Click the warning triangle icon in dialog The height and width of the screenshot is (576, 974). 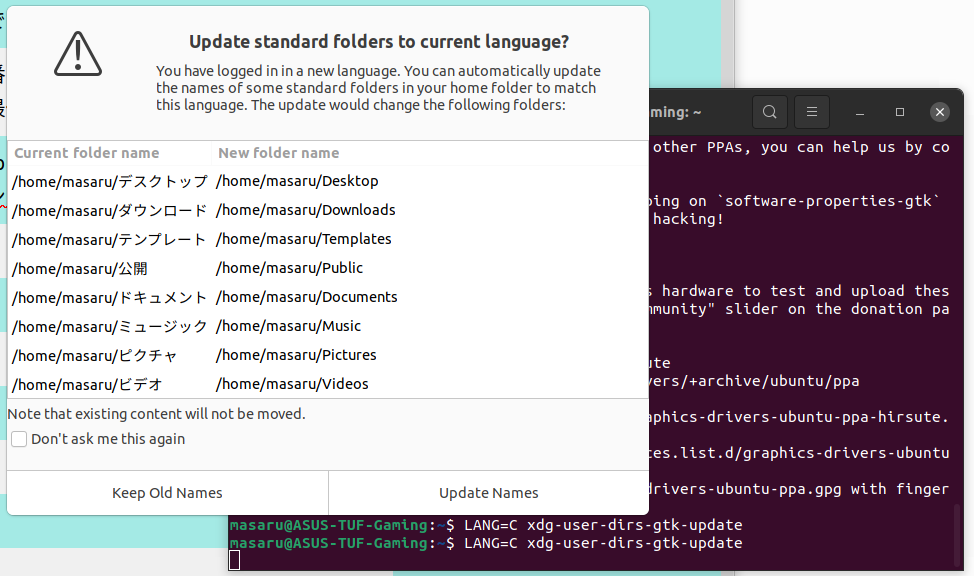tap(78, 54)
